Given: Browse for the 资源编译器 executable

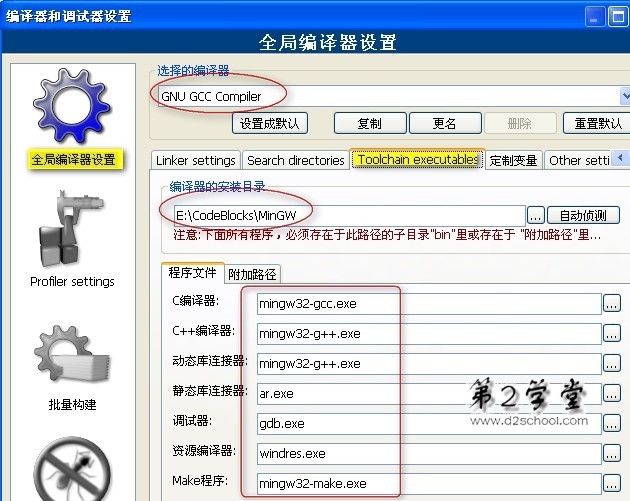Looking at the screenshot, I should (612, 454).
